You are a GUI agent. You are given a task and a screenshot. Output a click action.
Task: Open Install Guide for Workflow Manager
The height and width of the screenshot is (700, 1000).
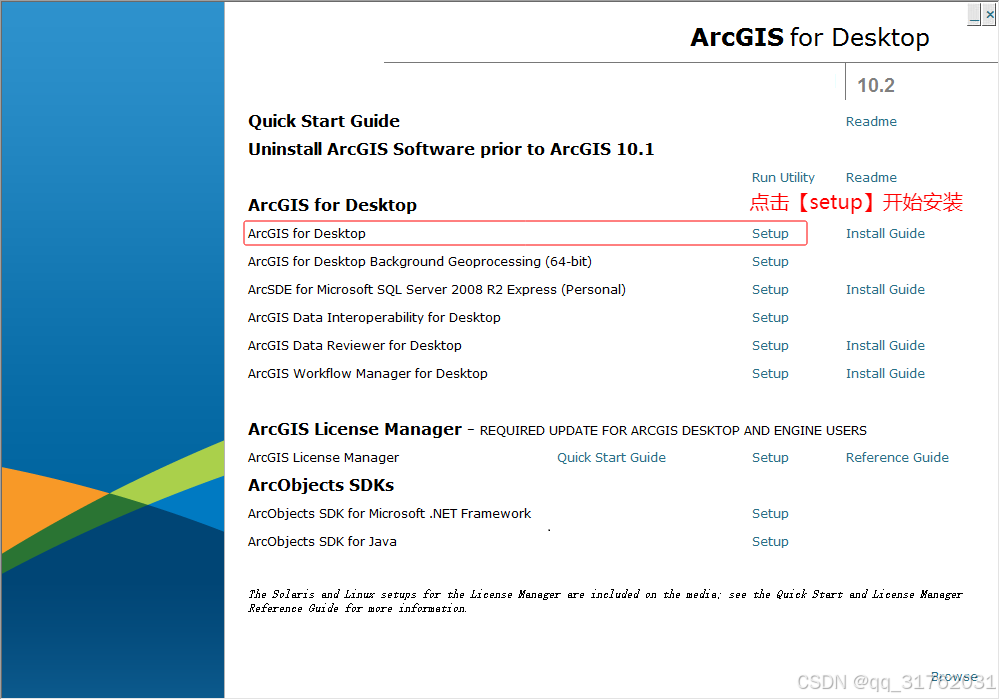[885, 374]
